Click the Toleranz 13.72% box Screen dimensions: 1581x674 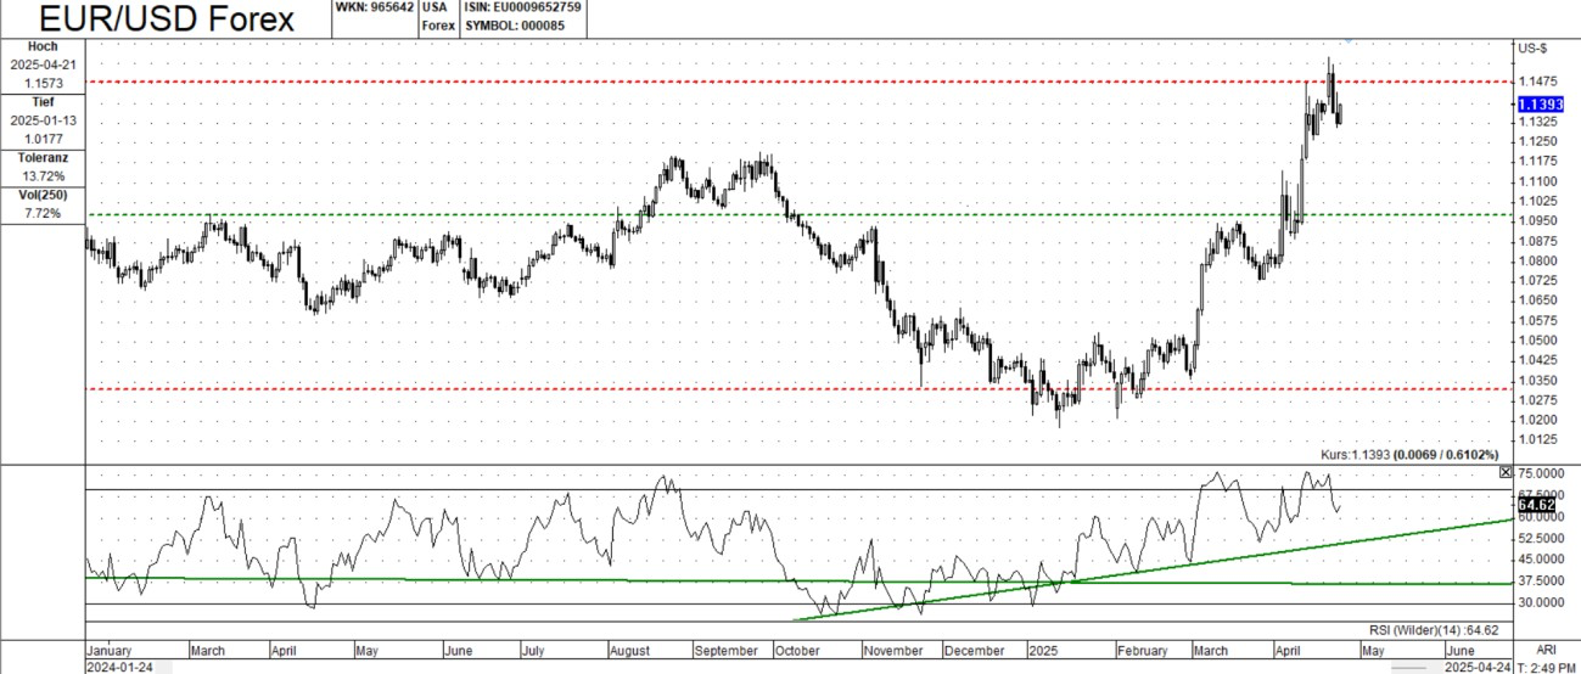point(43,167)
